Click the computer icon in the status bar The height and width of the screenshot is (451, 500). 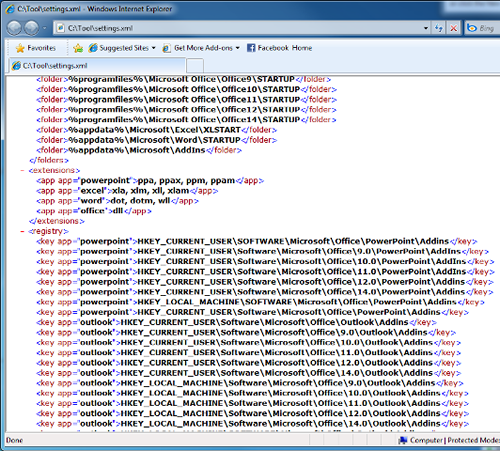[403, 440]
